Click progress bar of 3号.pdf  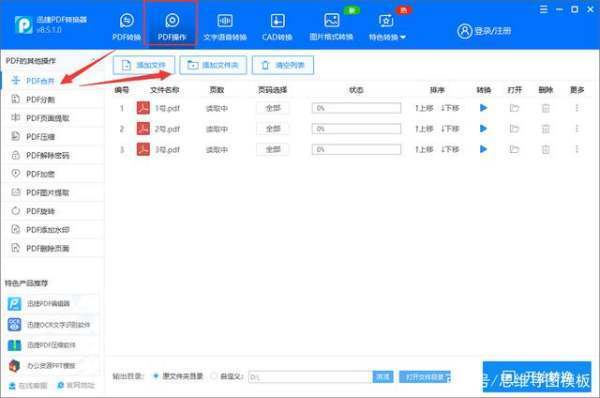pos(356,149)
